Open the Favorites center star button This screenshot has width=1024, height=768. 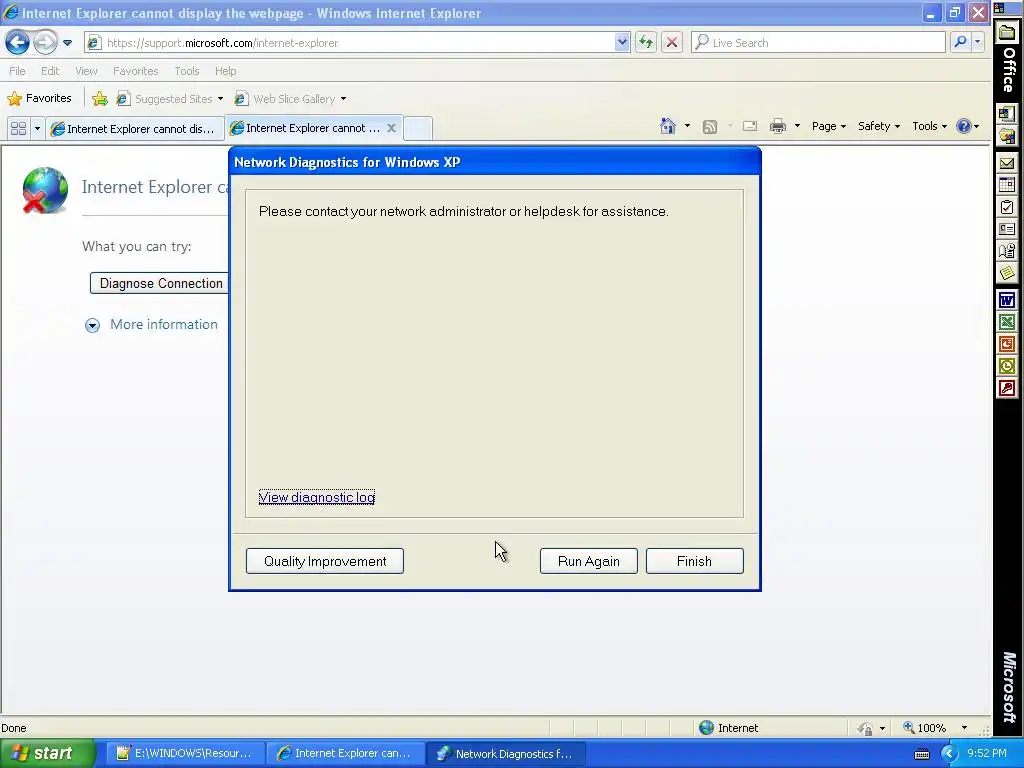[39, 99]
